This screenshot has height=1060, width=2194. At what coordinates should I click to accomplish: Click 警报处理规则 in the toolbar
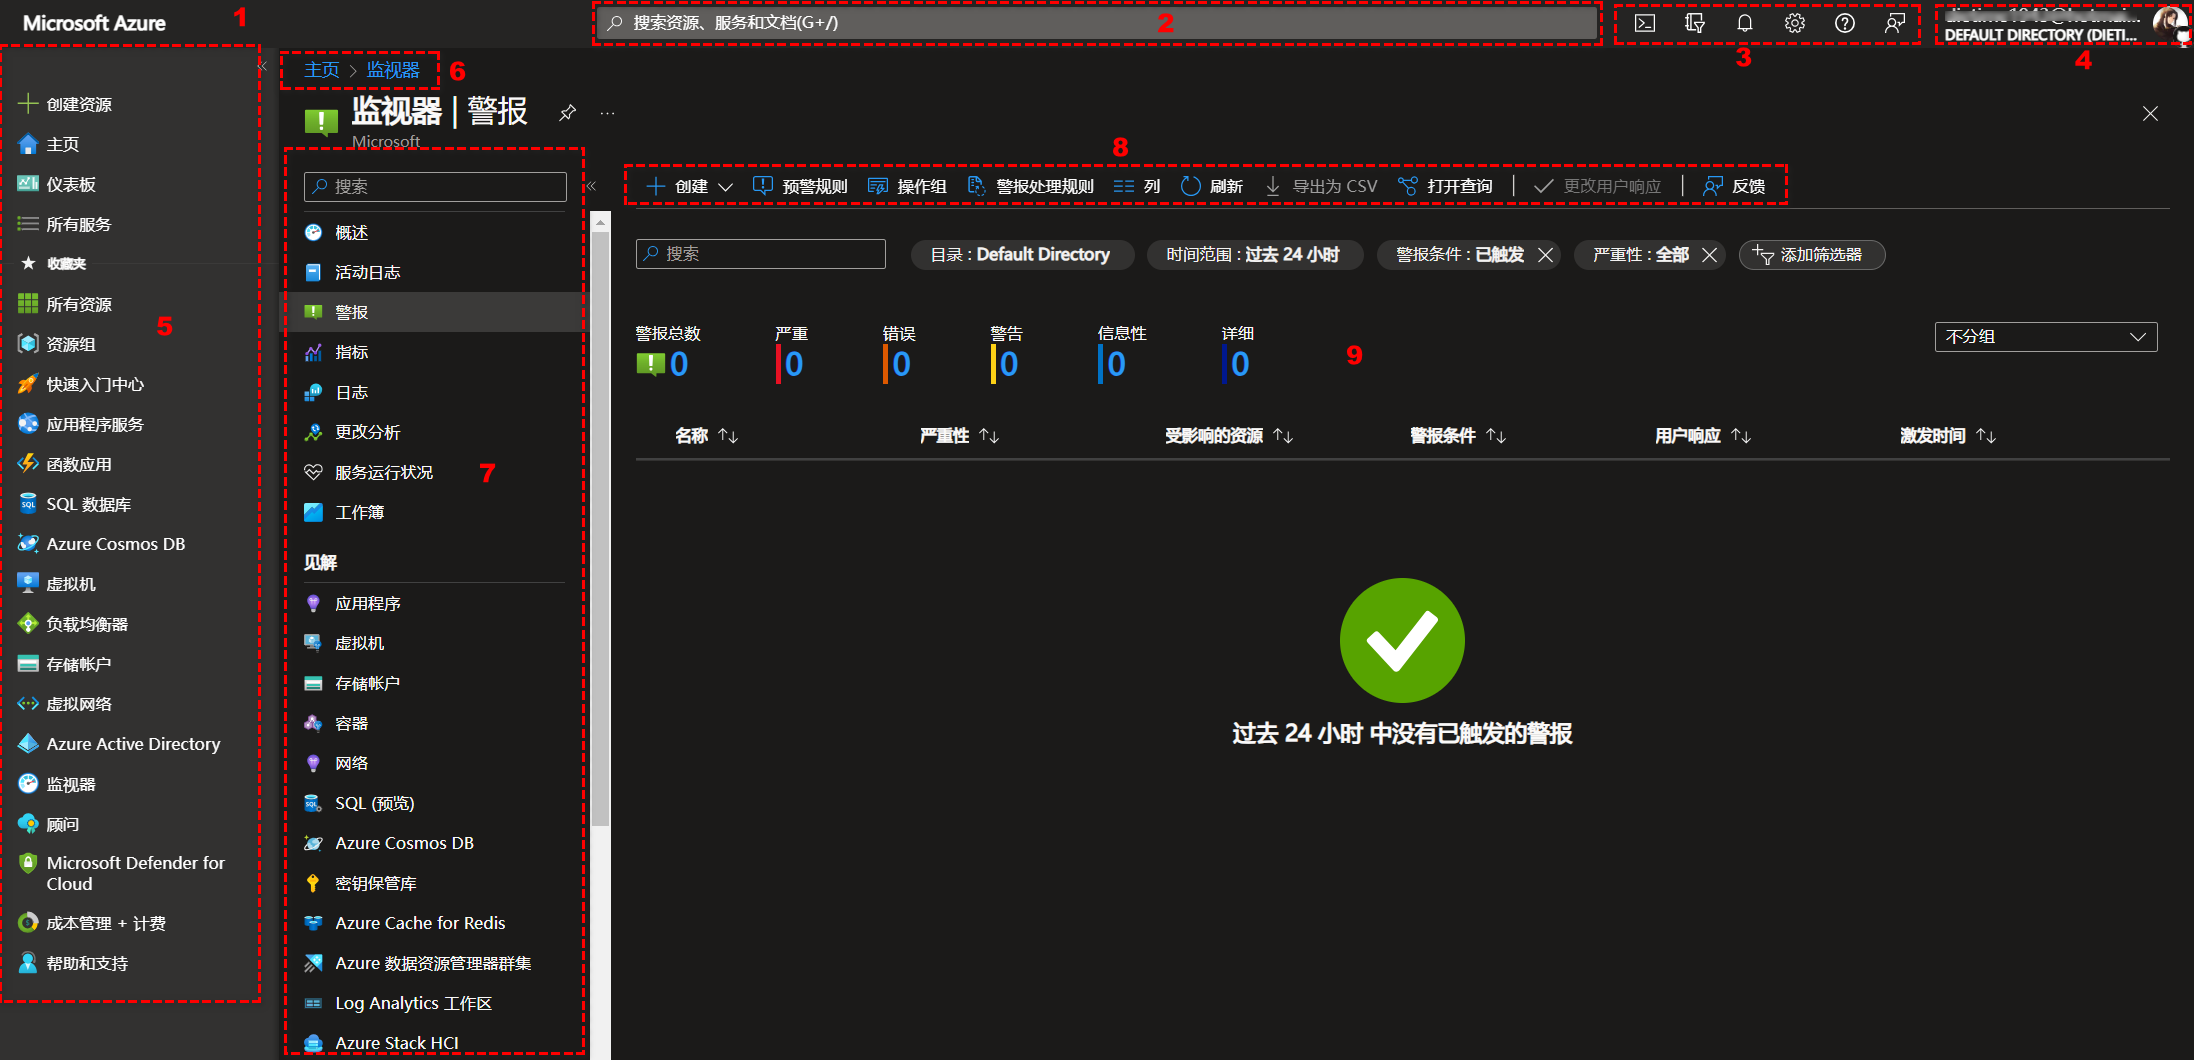tap(1031, 186)
